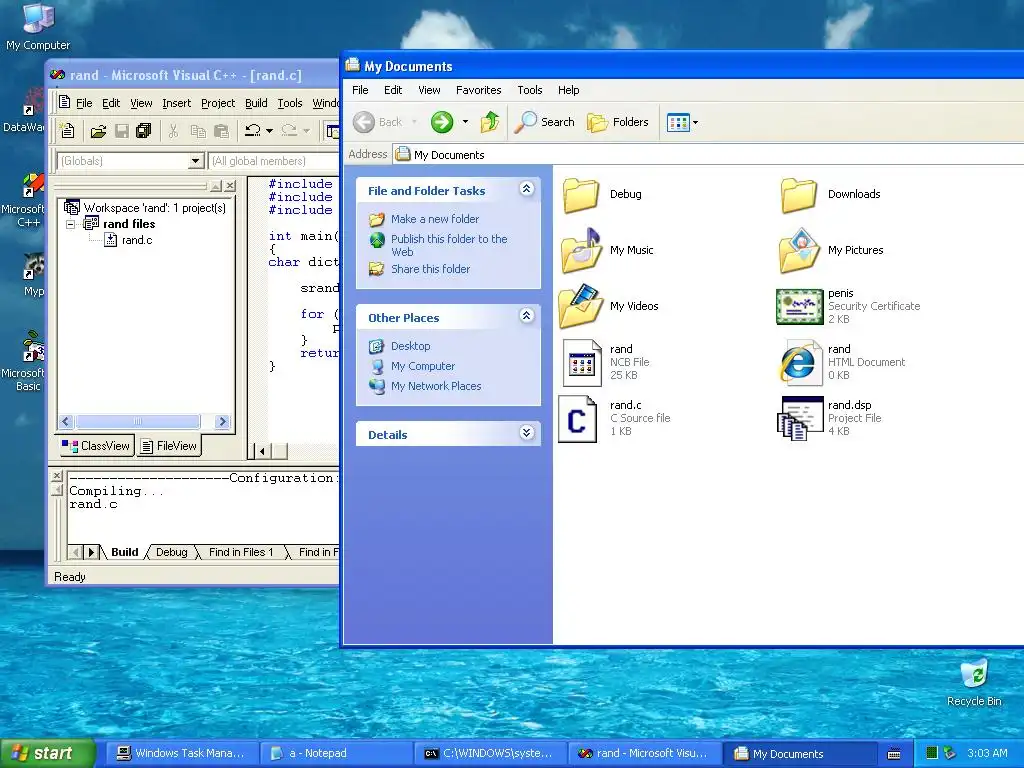
Task: Click the workspace pane horizontal scrollbar thumb
Action: pos(137,422)
